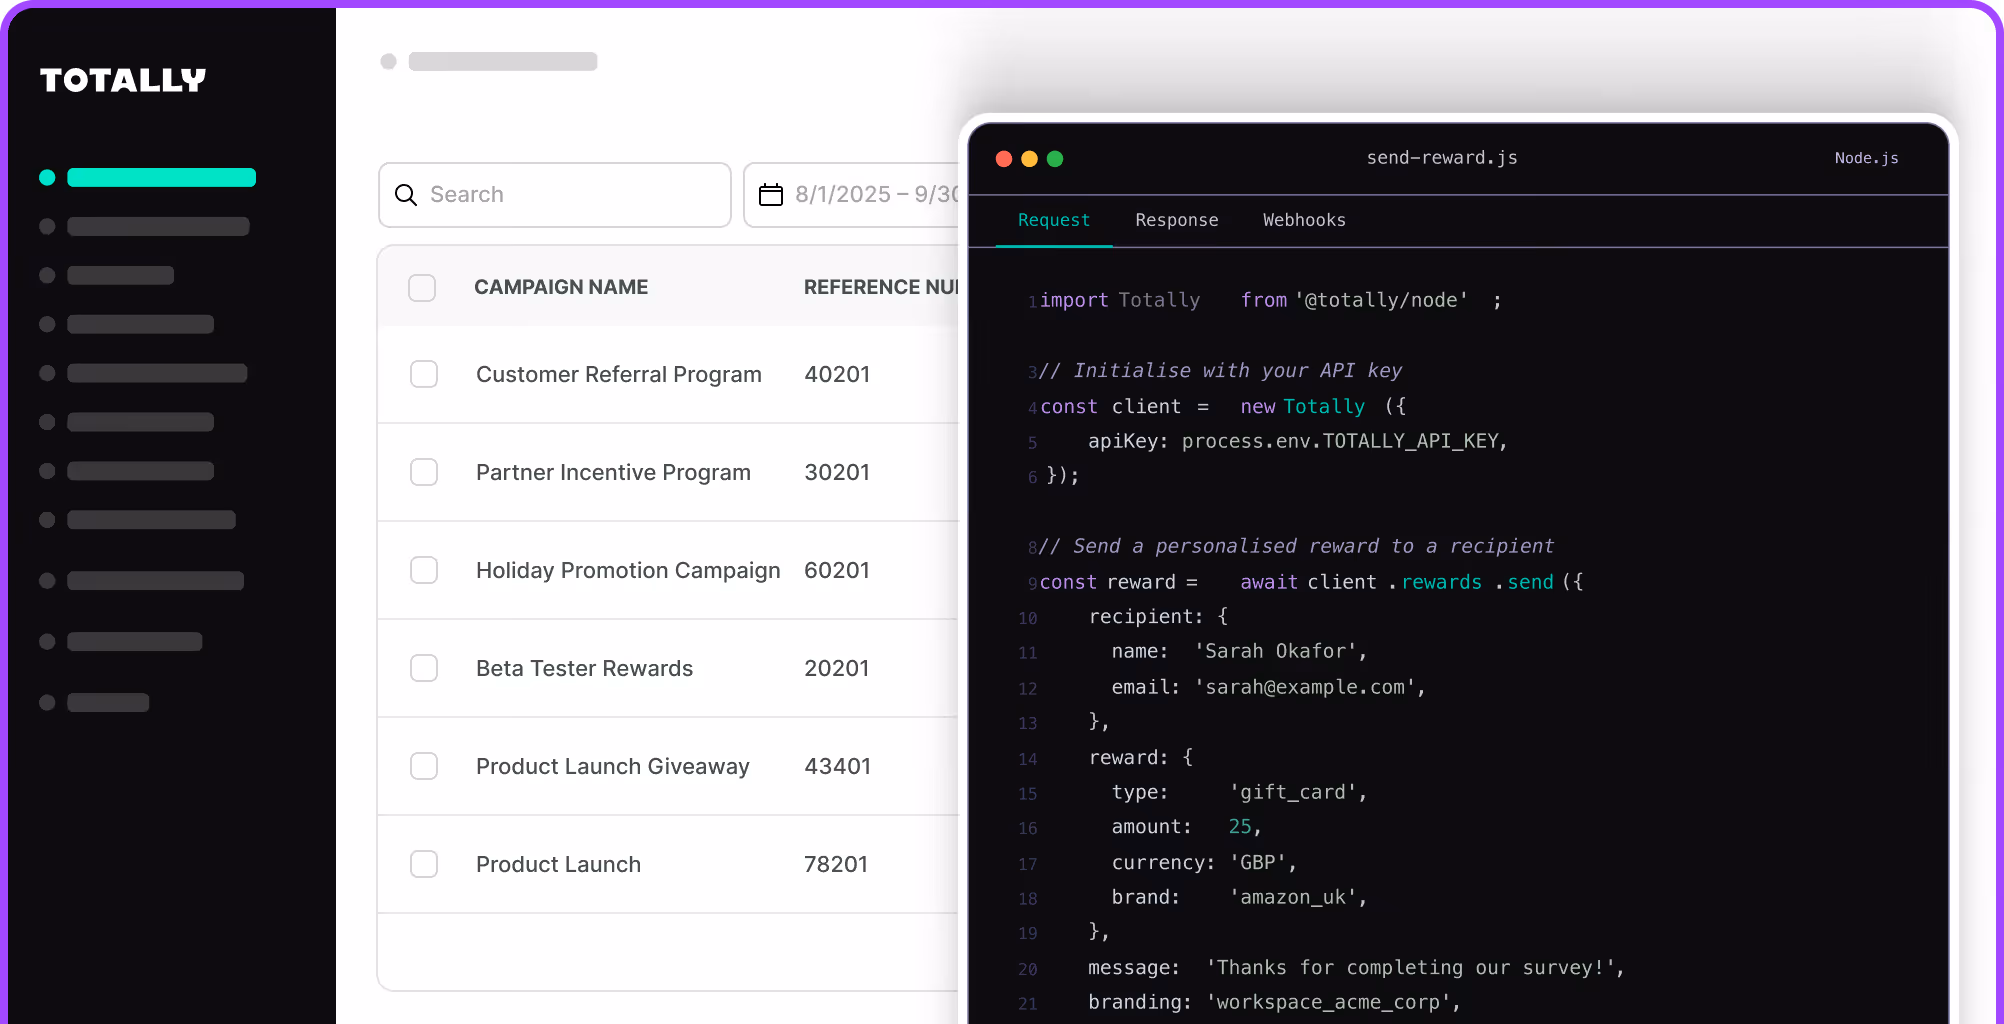Click reference number 78201
The image size is (2004, 1024).
pyautogui.click(x=836, y=864)
